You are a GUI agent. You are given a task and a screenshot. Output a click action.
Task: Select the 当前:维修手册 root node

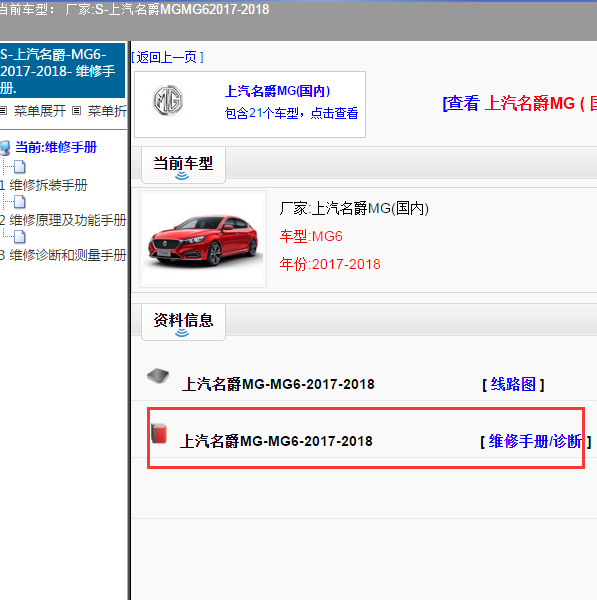tap(56, 147)
